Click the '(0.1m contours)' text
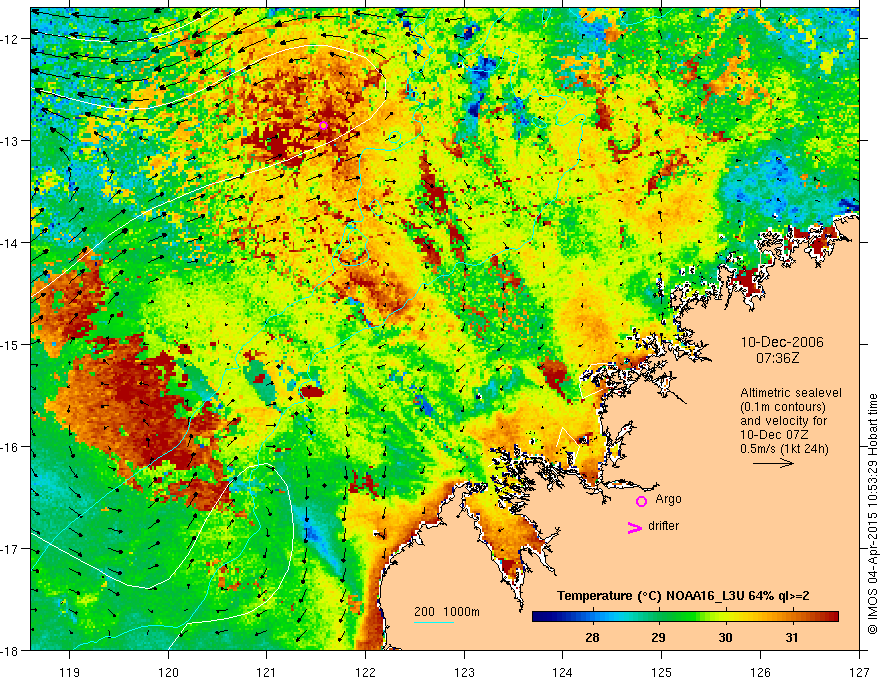The image size is (880, 680). click(783, 407)
